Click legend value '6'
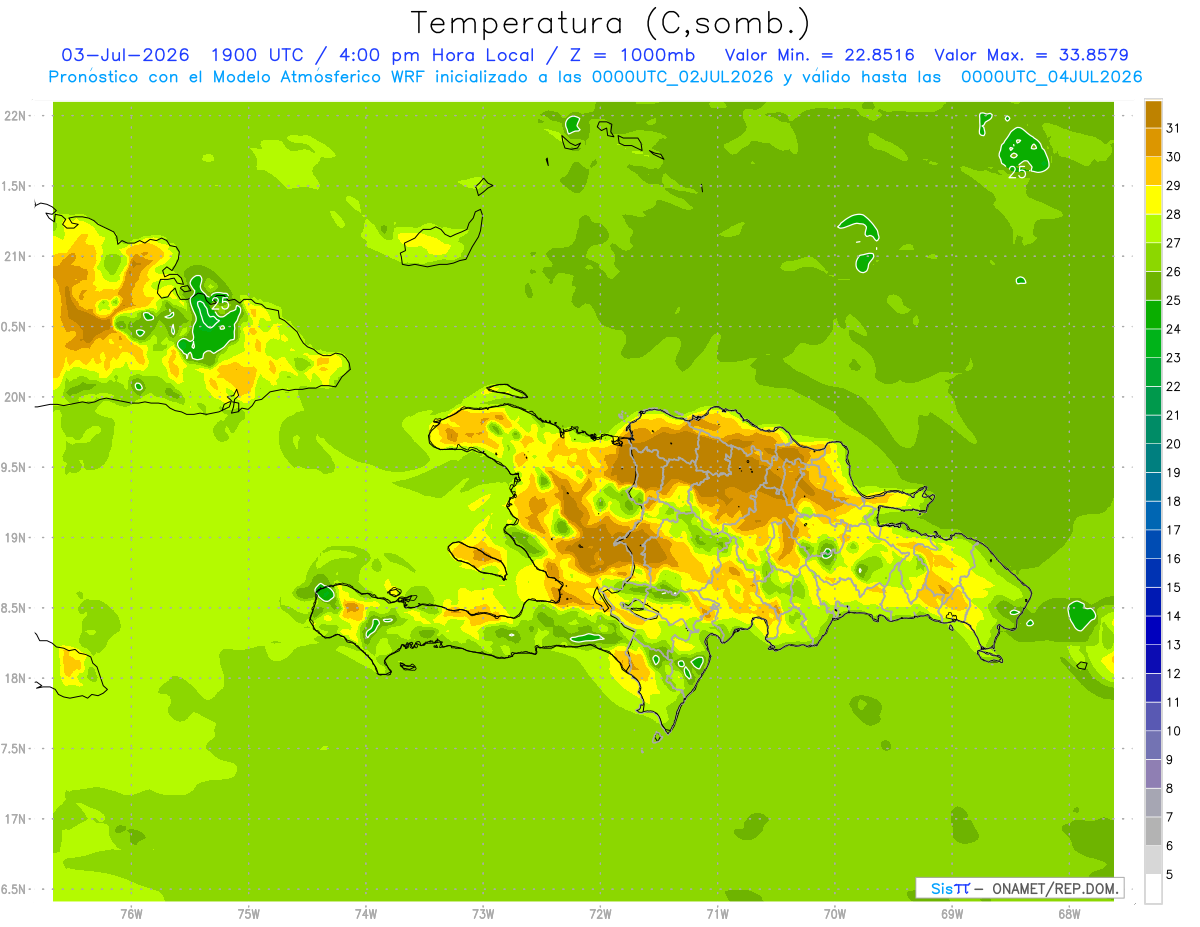The image size is (1200, 927). (x=1169, y=846)
